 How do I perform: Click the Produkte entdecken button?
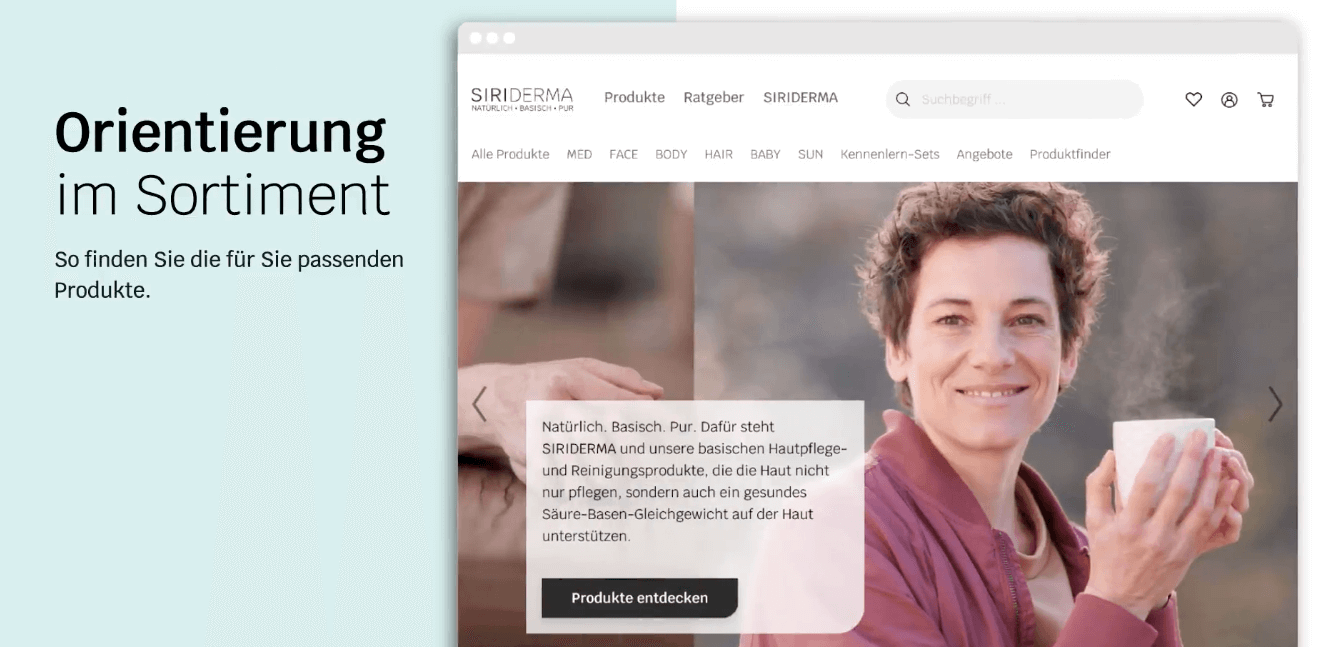[x=640, y=598]
